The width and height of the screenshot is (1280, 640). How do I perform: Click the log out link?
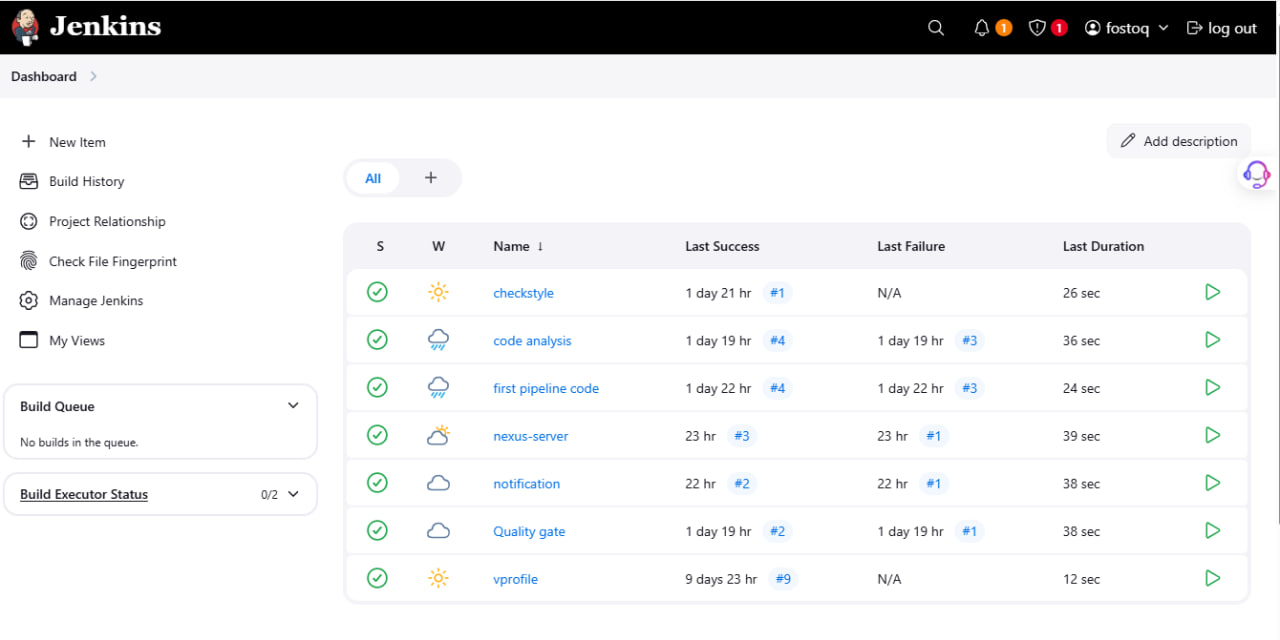click(1221, 28)
